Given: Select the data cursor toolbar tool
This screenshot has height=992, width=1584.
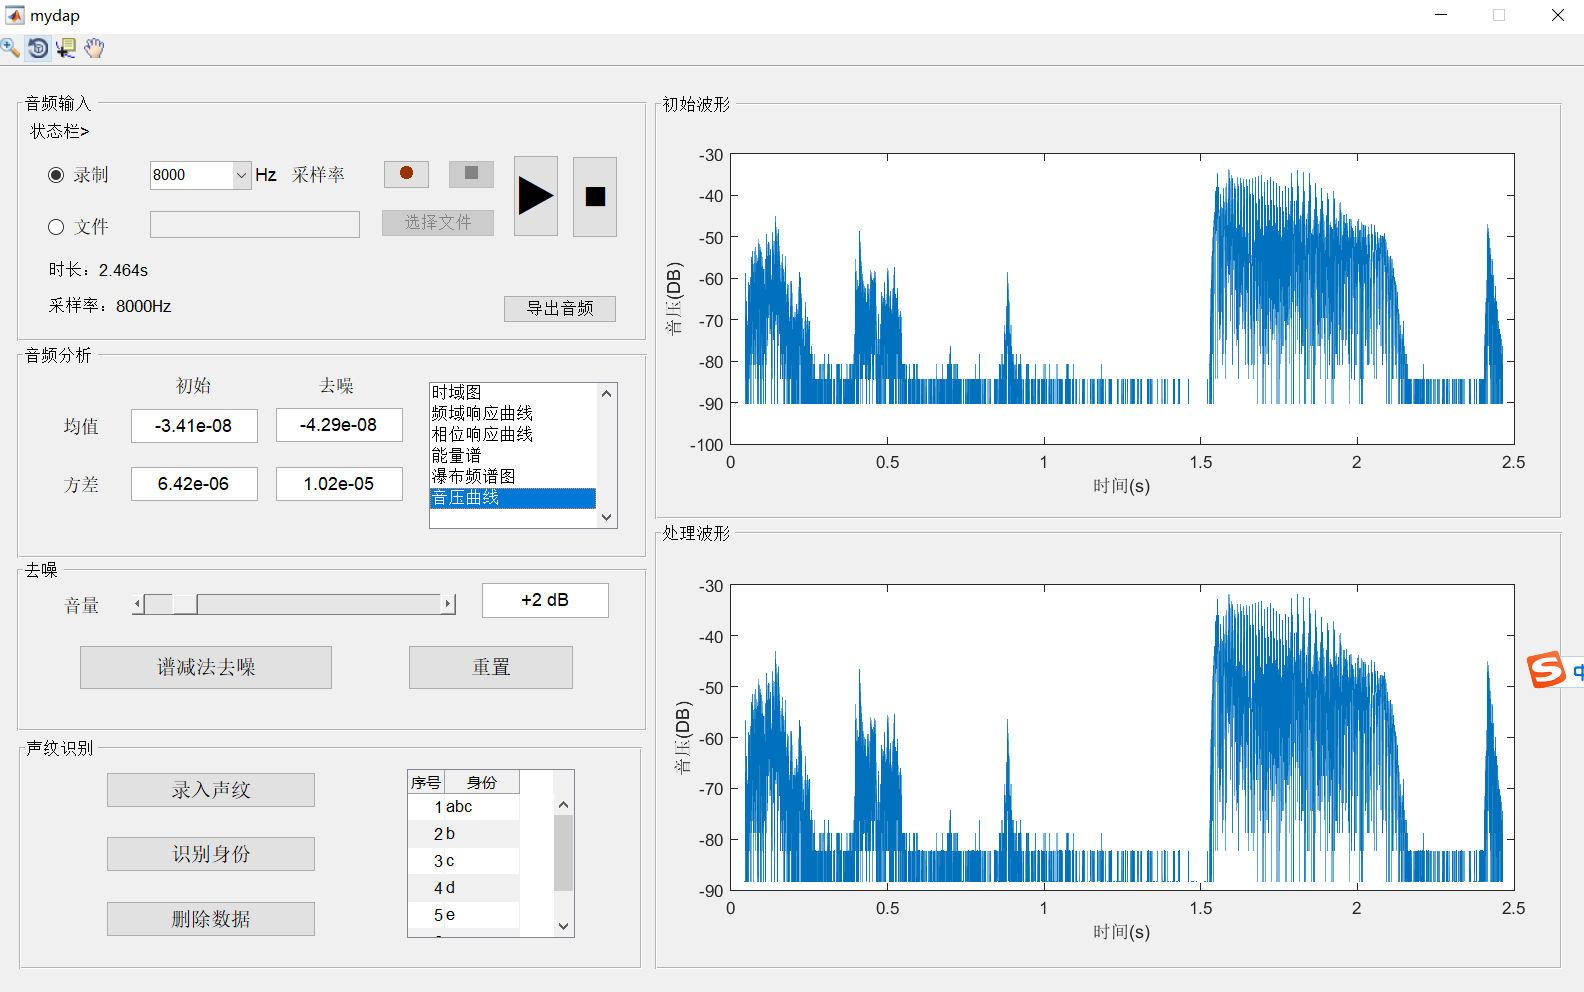Looking at the screenshot, I should pos(66,47).
